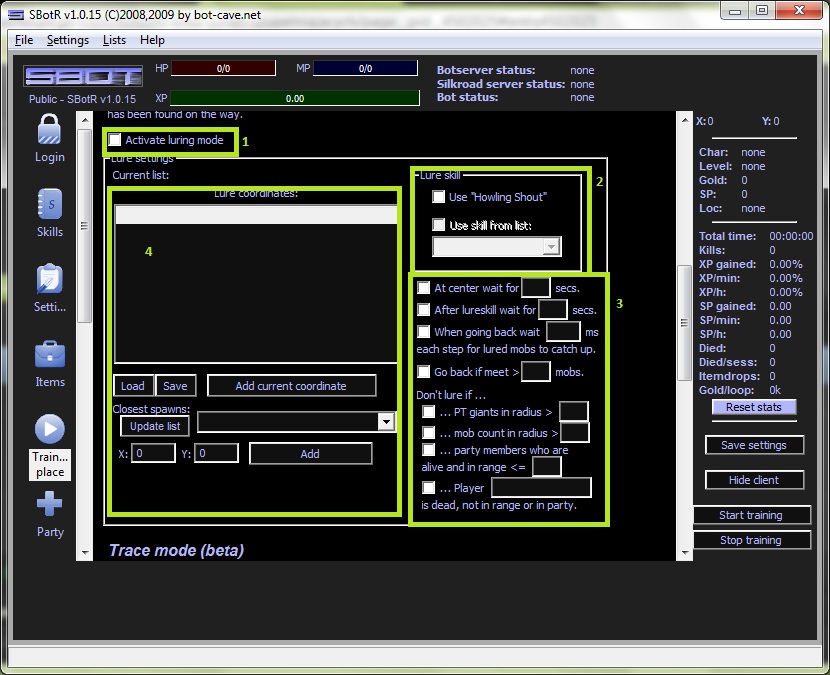Open the Training place play icon
The width and height of the screenshot is (830, 675).
pos(50,429)
